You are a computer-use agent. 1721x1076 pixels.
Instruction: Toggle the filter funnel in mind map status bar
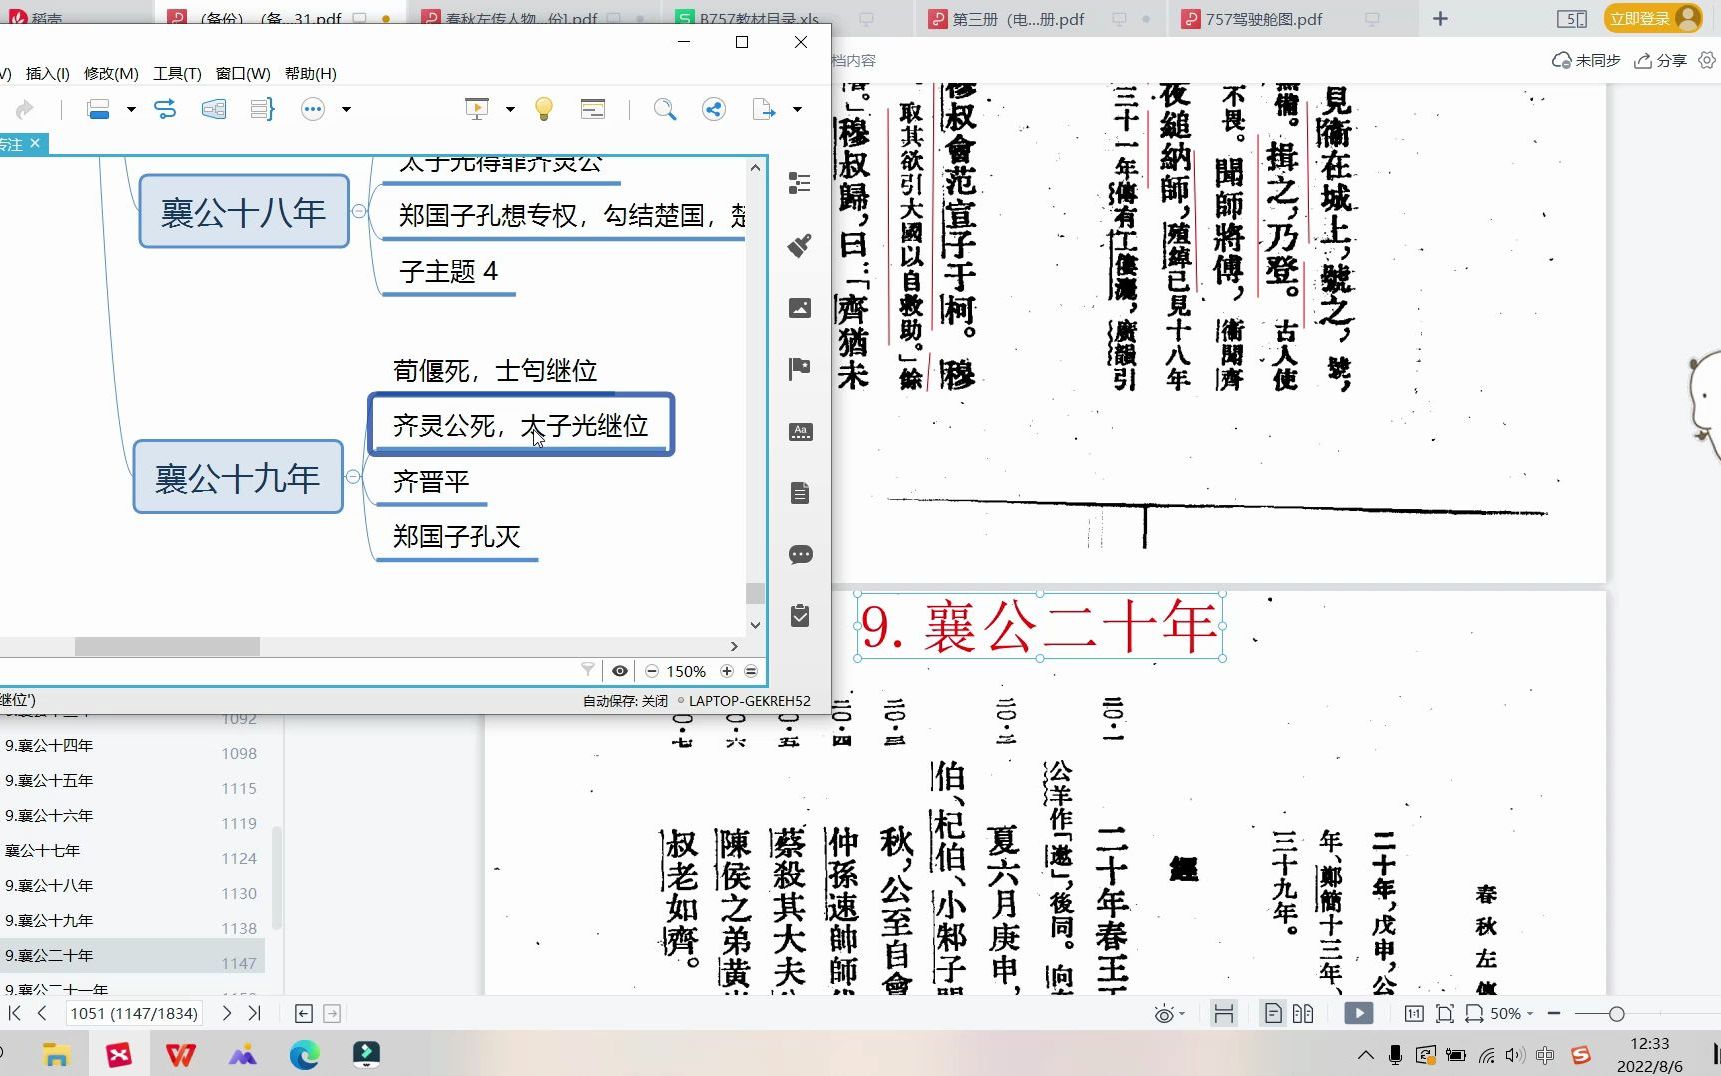pos(588,670)
